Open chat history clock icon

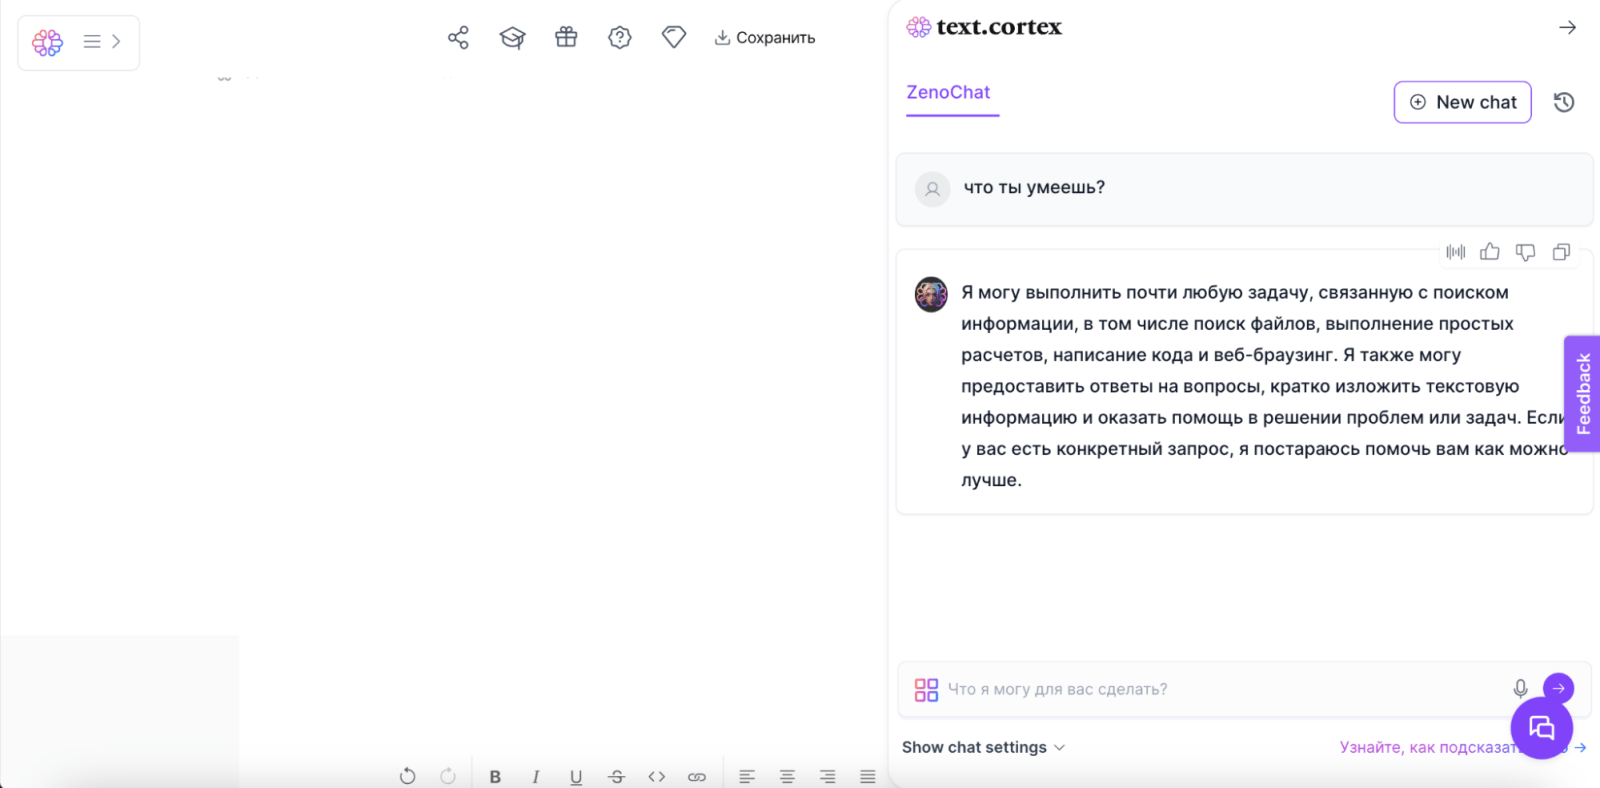1564,102
